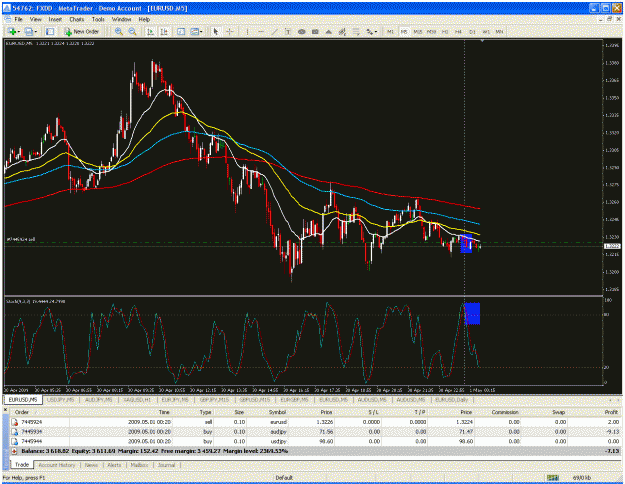Select the ellipse shape tool

[x=301, y=31]
